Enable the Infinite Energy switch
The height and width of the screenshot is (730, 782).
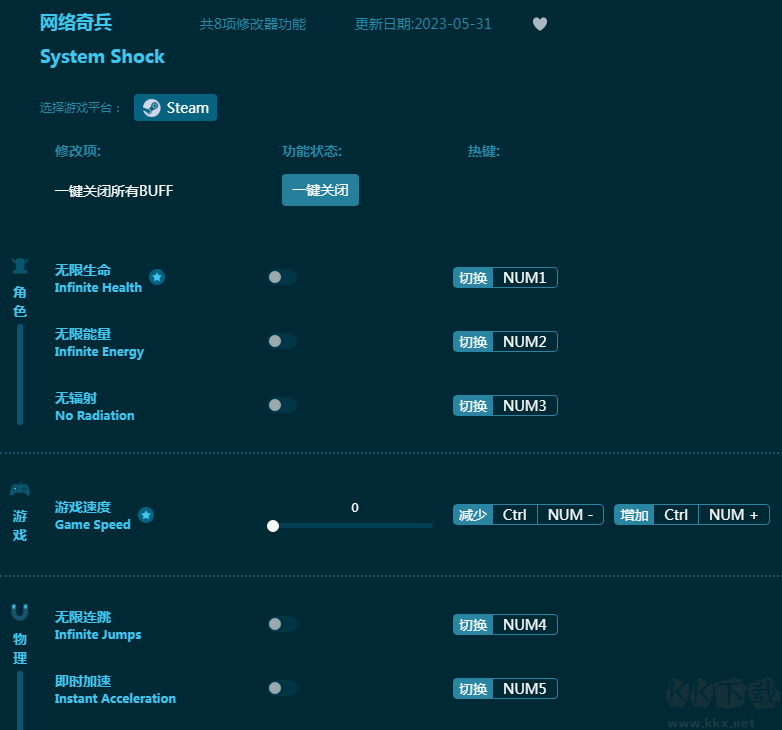(282, 341)
